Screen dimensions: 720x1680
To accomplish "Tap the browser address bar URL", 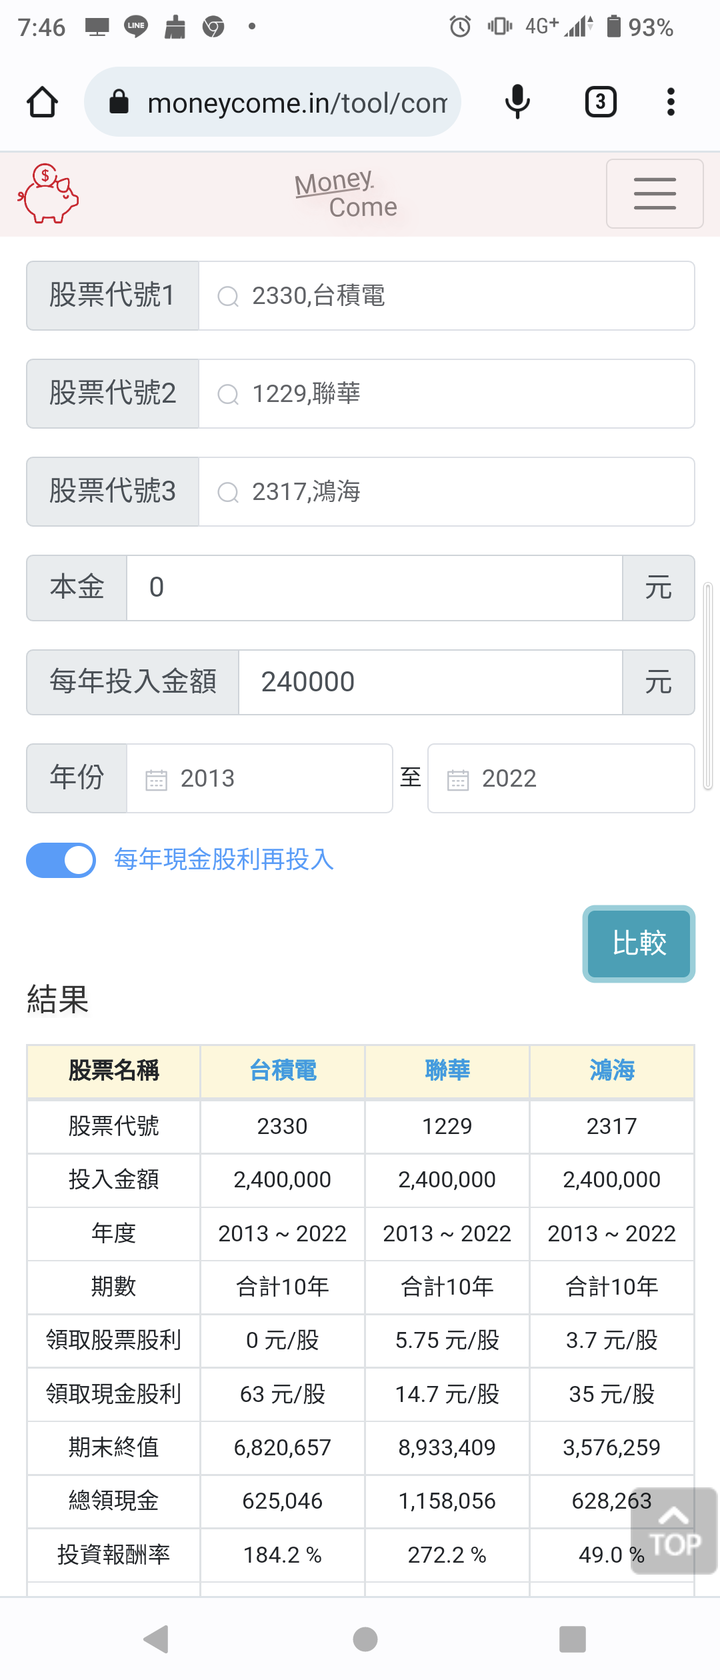I will tap(296, 103).
